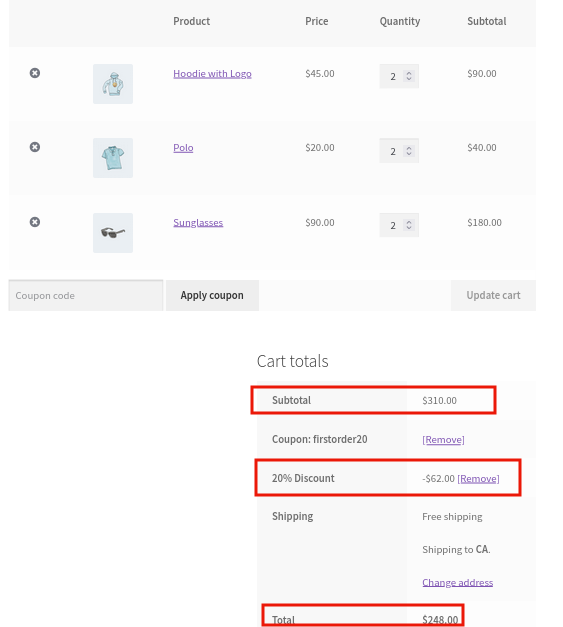
Task: Remove Polo item using X icon
Action: point(35,147)
